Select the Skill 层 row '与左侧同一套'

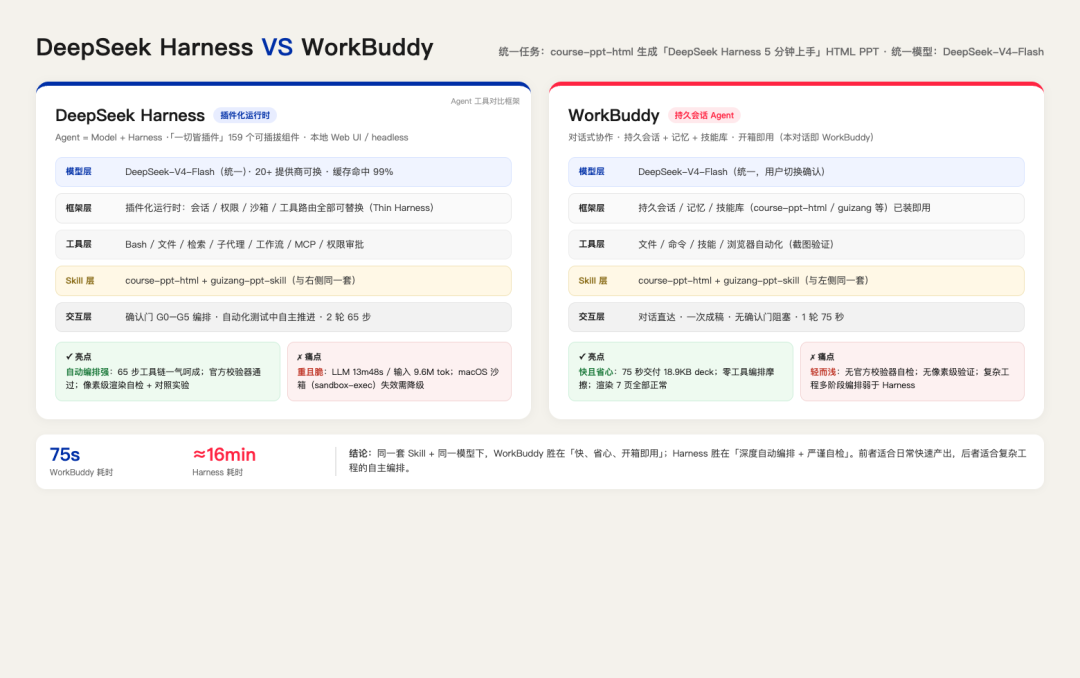coord(796,280)
